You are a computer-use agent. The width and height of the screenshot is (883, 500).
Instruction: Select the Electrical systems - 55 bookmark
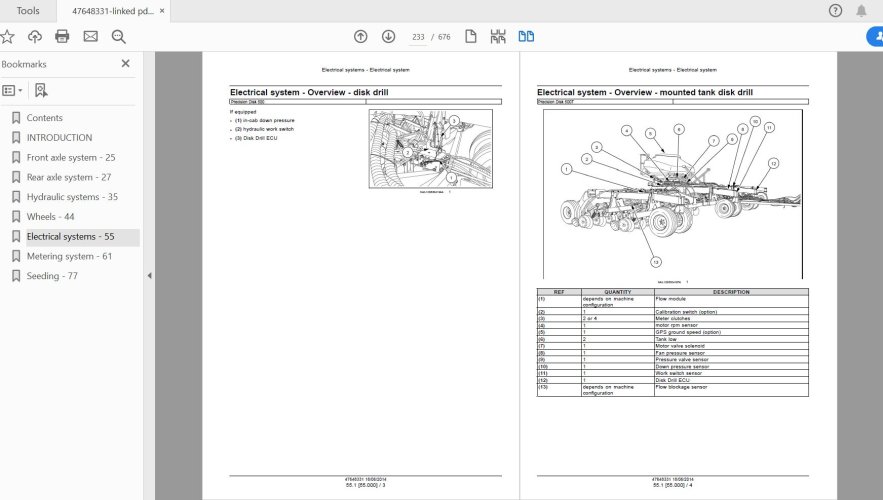(x=70, y=236)
